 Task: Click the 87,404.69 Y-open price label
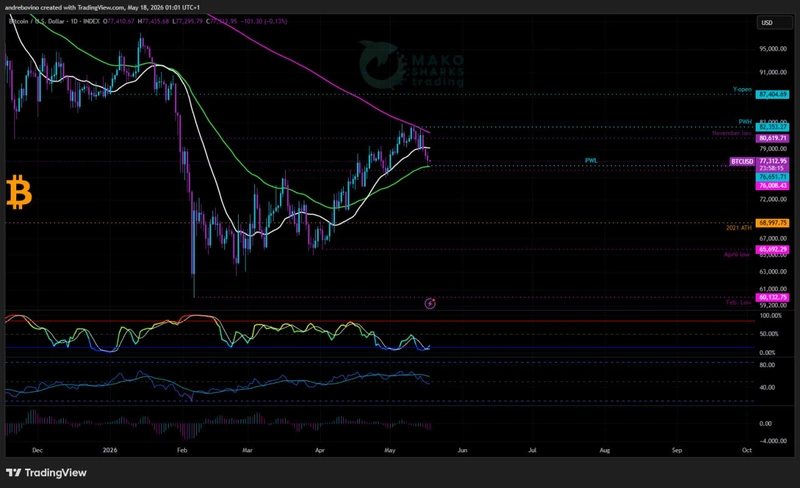coord(773,94)
